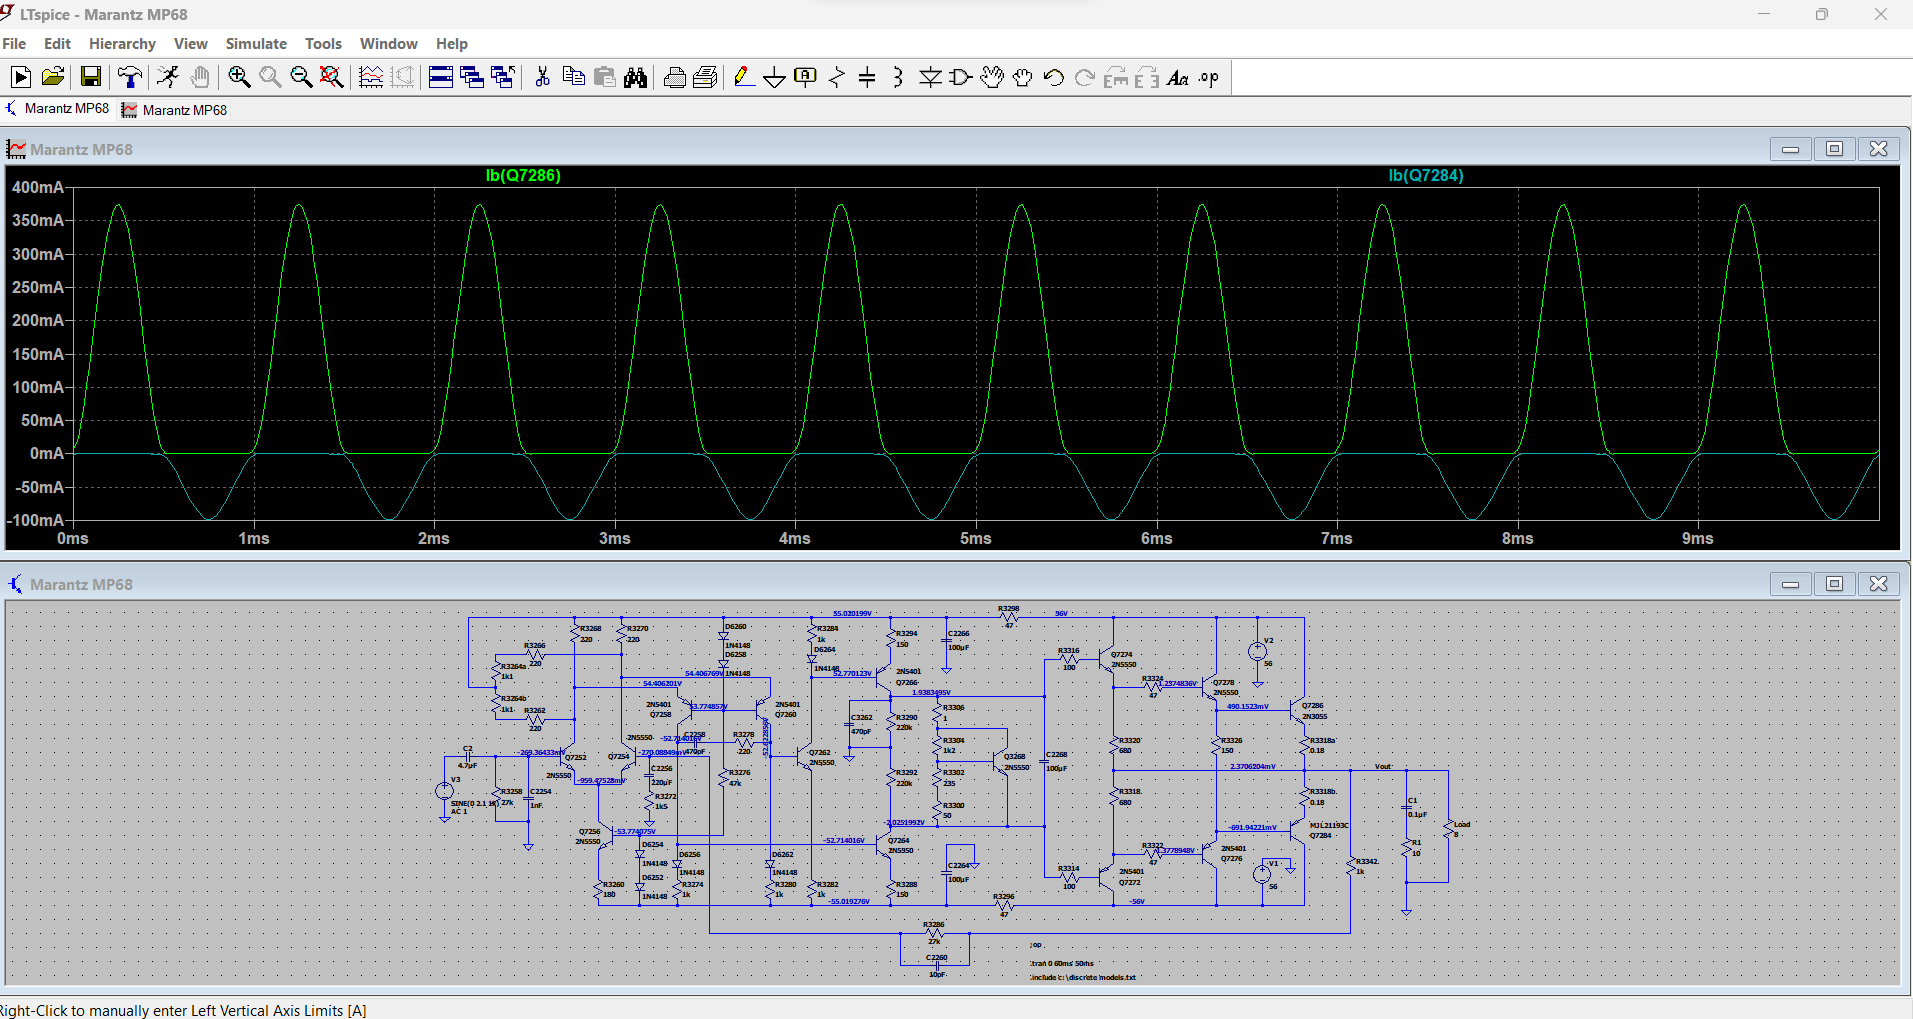
Task: Select the Cut scissors tool
Action: 543,78
